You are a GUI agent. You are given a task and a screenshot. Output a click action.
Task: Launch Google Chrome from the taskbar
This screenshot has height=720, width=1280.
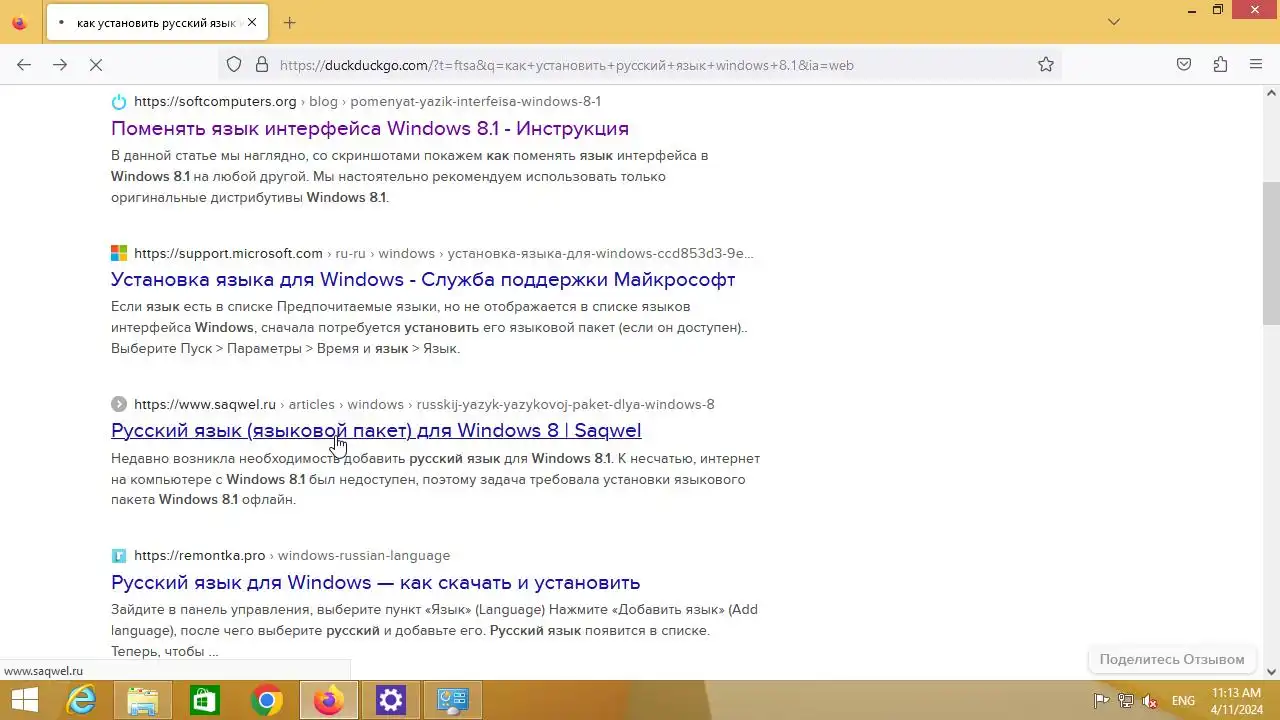click(267, 701)
